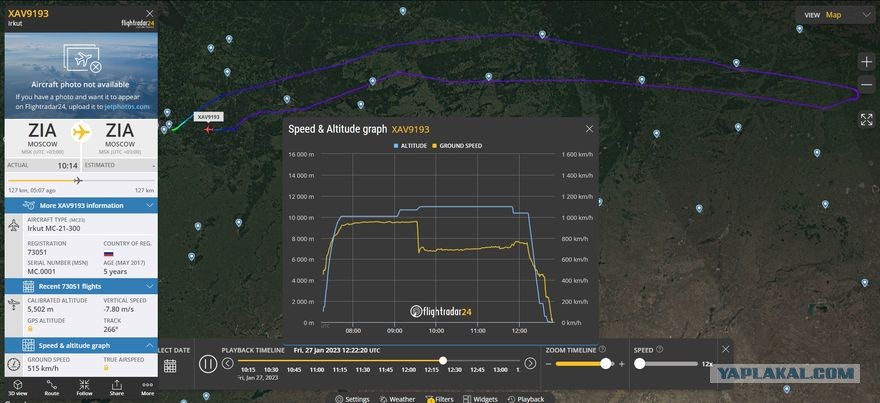Click serial number MC.0001
This screenshot has height=403, width=880.
click(40, 272)
